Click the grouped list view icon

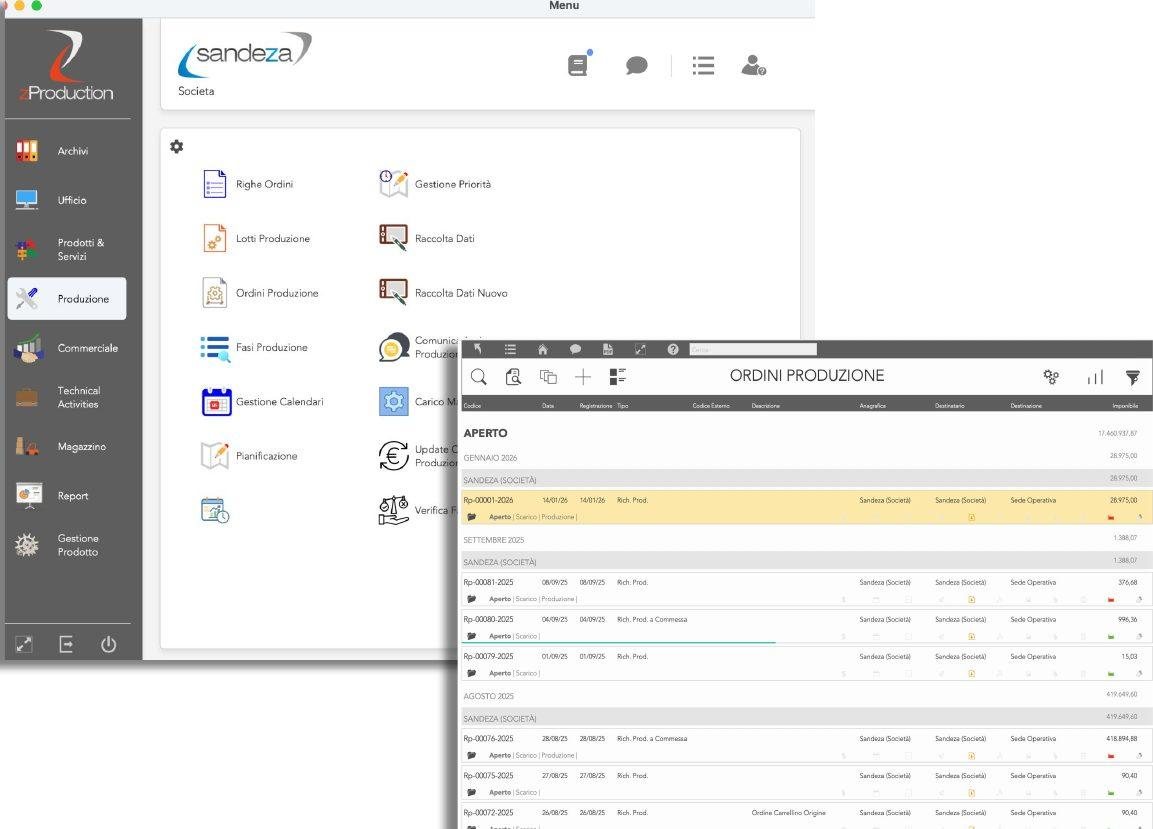618,377
